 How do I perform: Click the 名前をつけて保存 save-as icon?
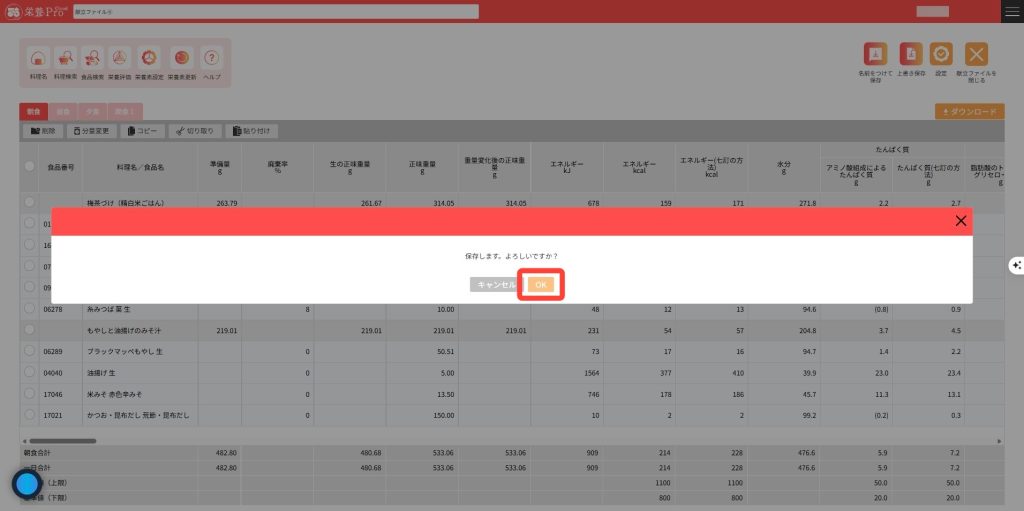876,57
